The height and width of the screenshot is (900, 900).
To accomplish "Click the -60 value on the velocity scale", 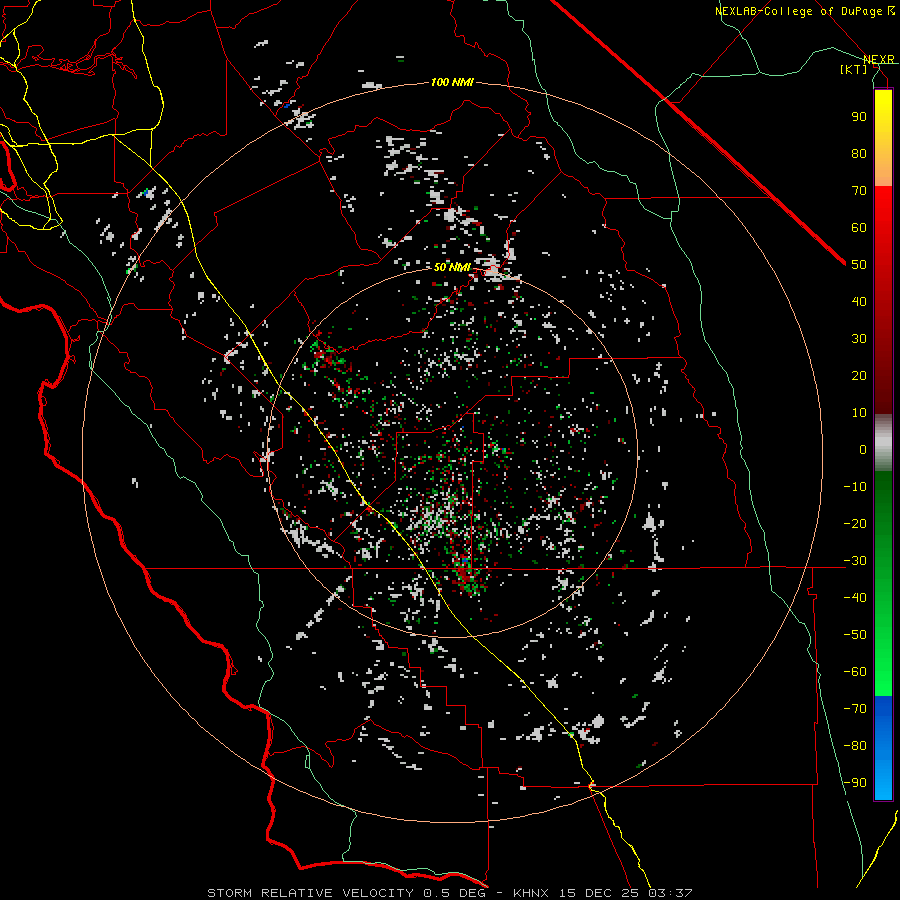I will (x=855, y=672).
